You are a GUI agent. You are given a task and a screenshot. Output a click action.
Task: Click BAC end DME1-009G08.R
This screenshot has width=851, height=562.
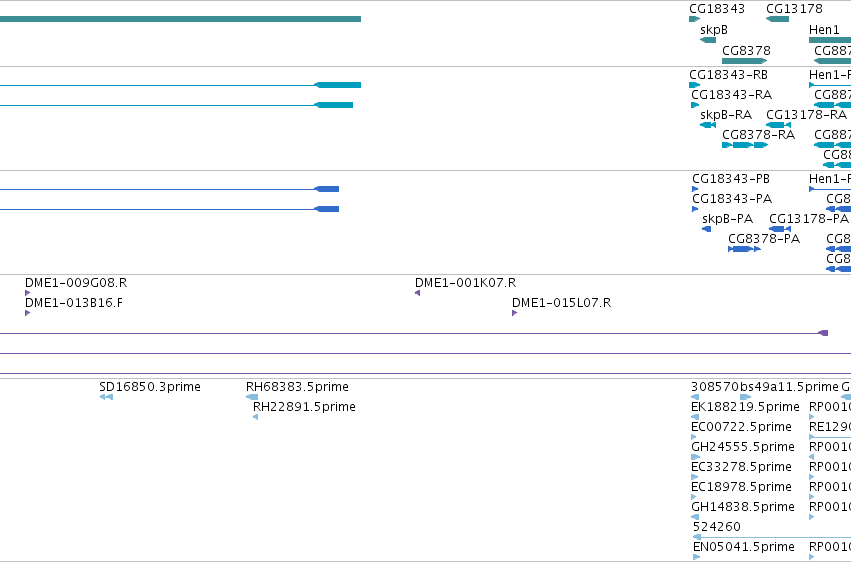(x=76, y=283)
